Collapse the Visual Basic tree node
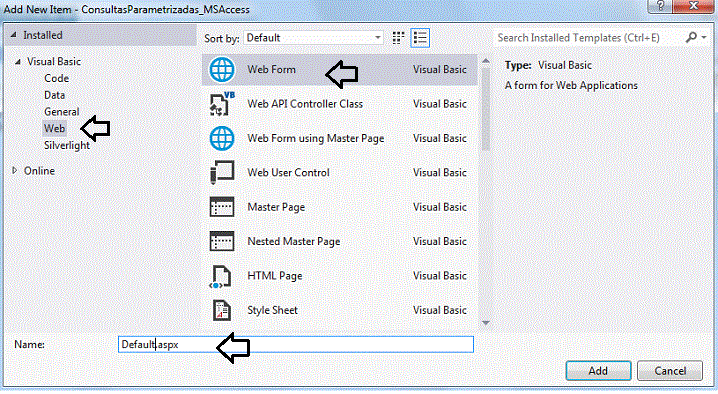Viewport: 718px width, 394px height. (18, 61)
